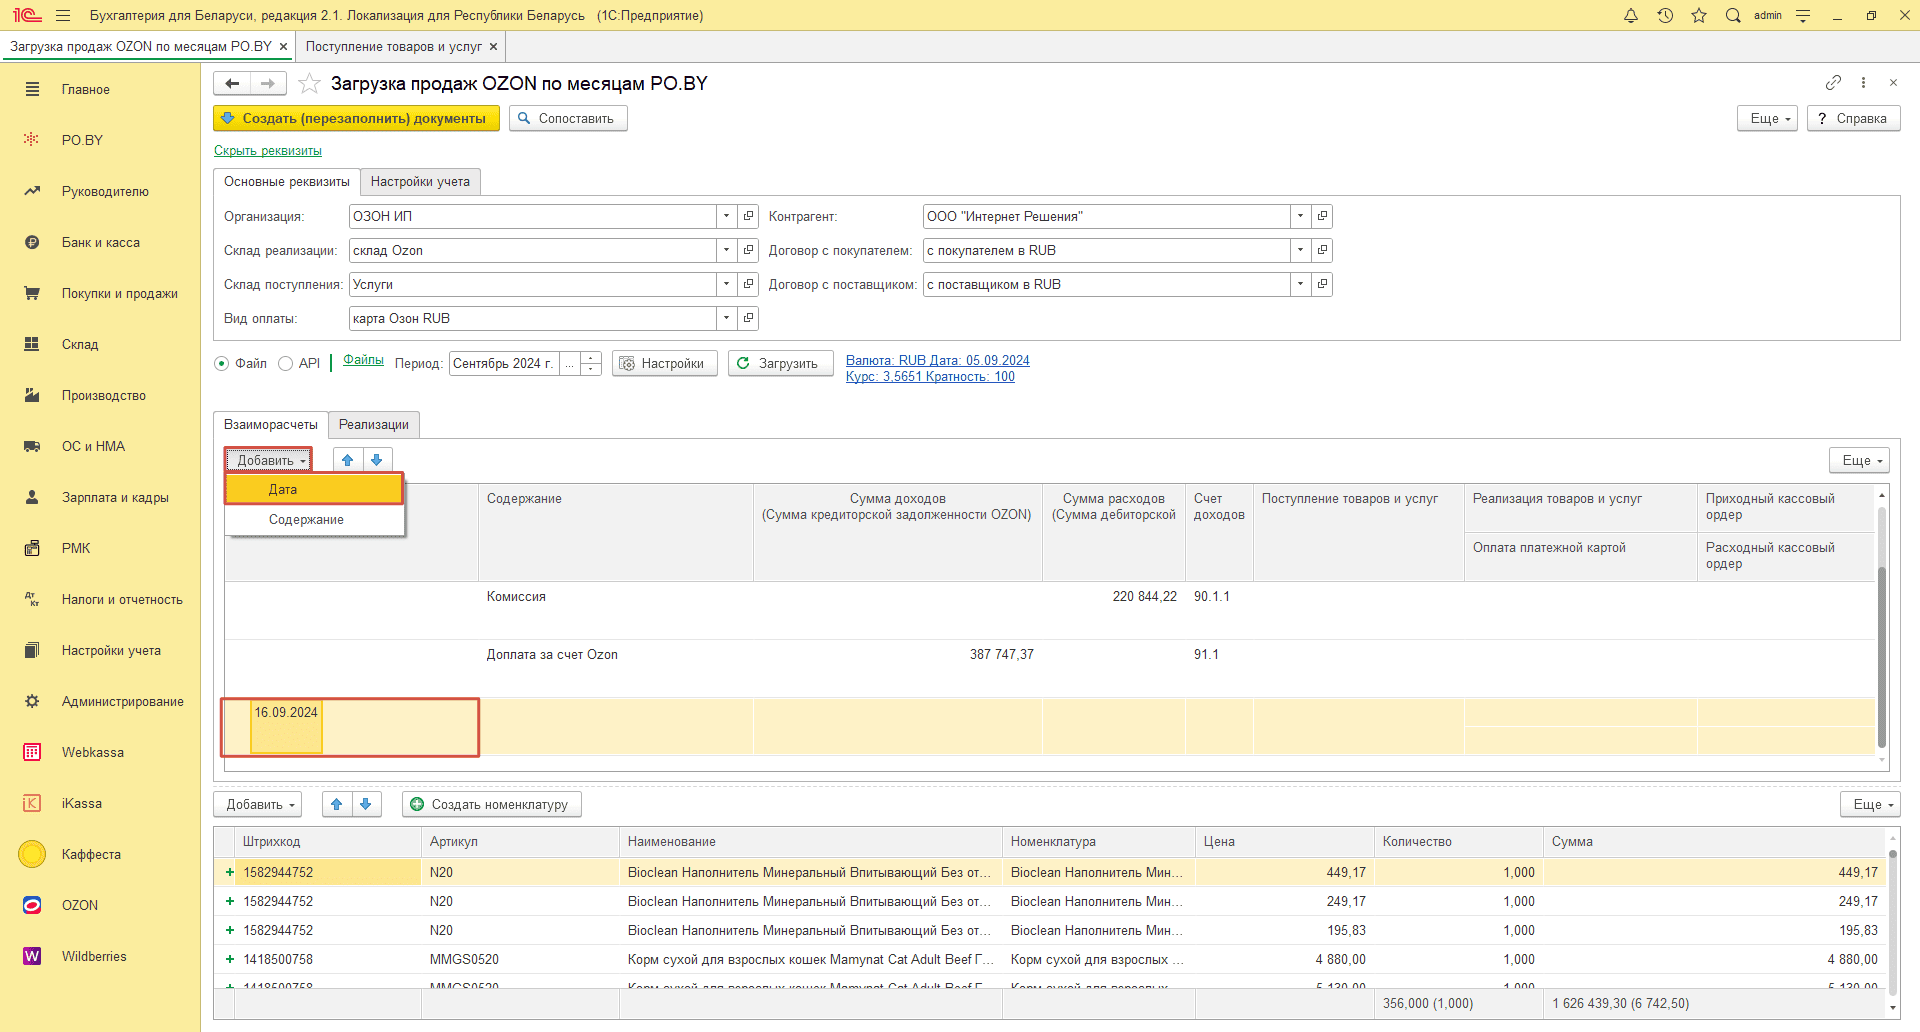Move Взаиморасчеты row down
Screen dimensions: 1920x1032
click(377, 460)
